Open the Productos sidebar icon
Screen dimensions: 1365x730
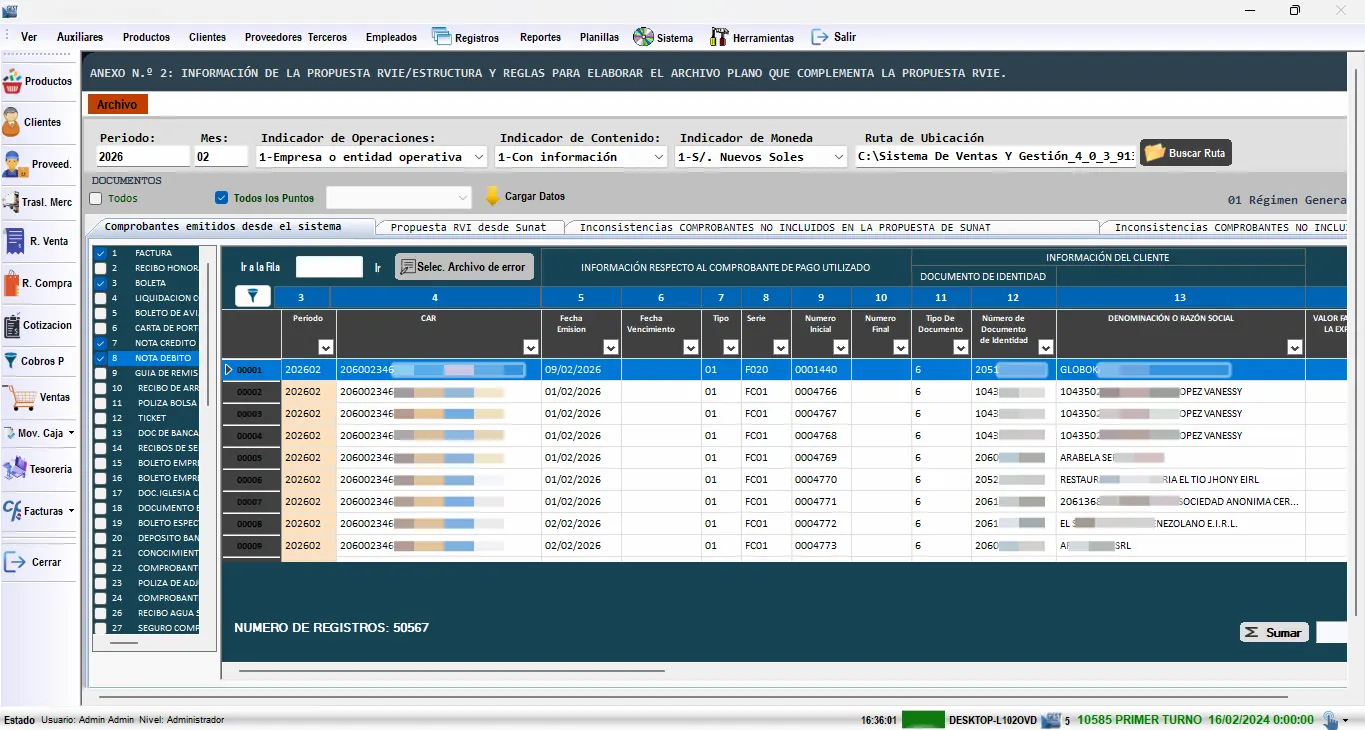pyautogui.click(x=13, y=81)
